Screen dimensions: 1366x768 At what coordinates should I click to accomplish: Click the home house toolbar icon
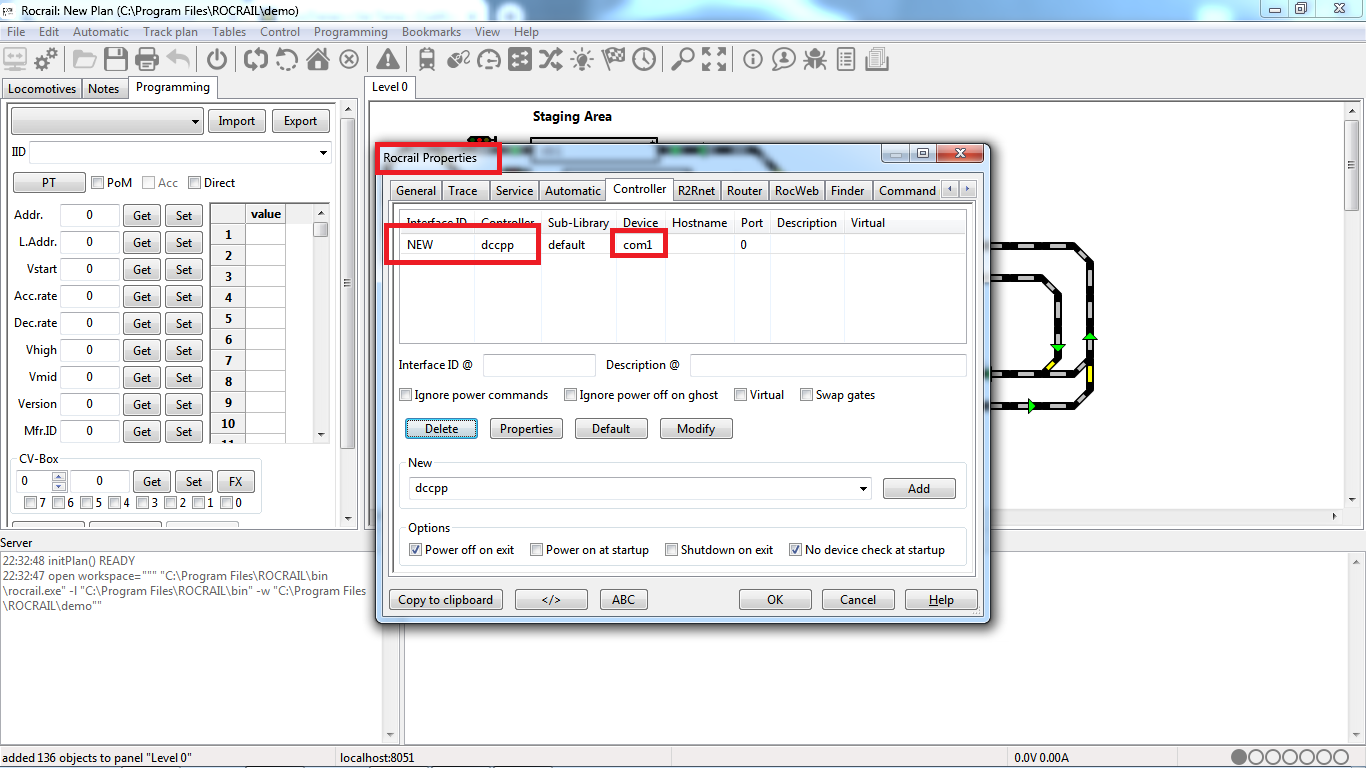(318, 59)
